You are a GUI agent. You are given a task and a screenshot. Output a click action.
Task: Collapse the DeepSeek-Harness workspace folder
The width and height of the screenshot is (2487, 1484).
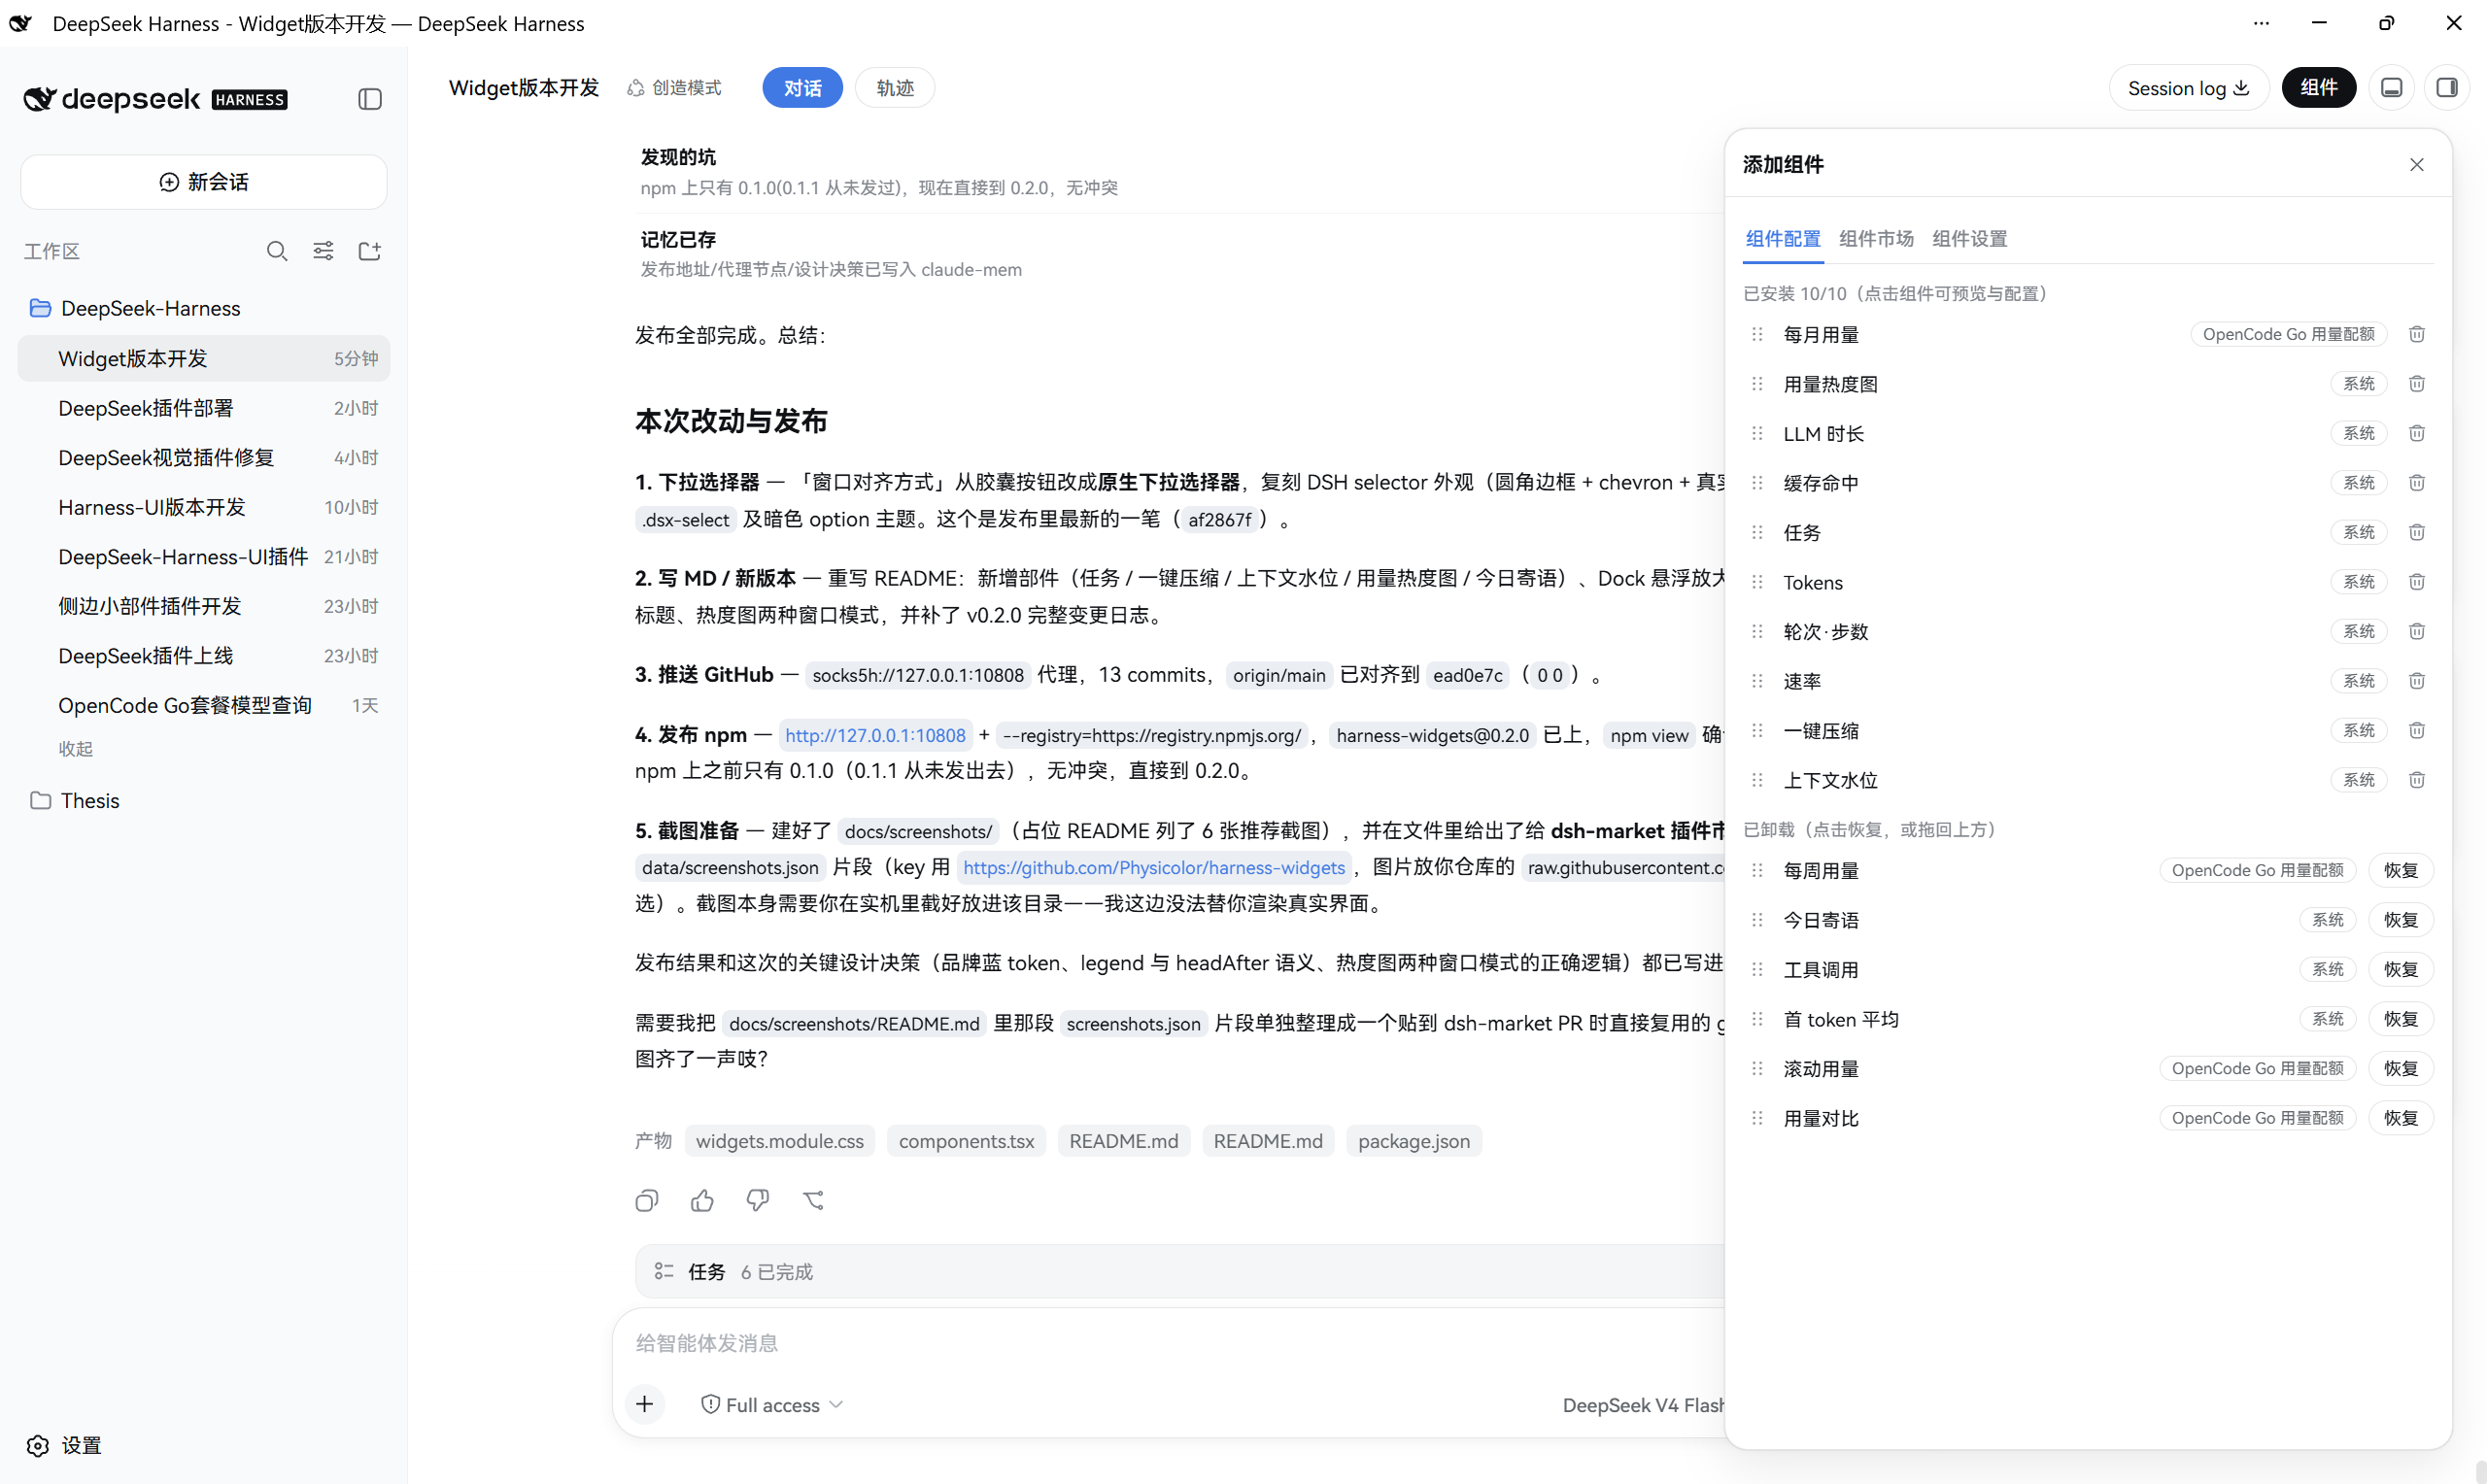[x=204, y=308]
